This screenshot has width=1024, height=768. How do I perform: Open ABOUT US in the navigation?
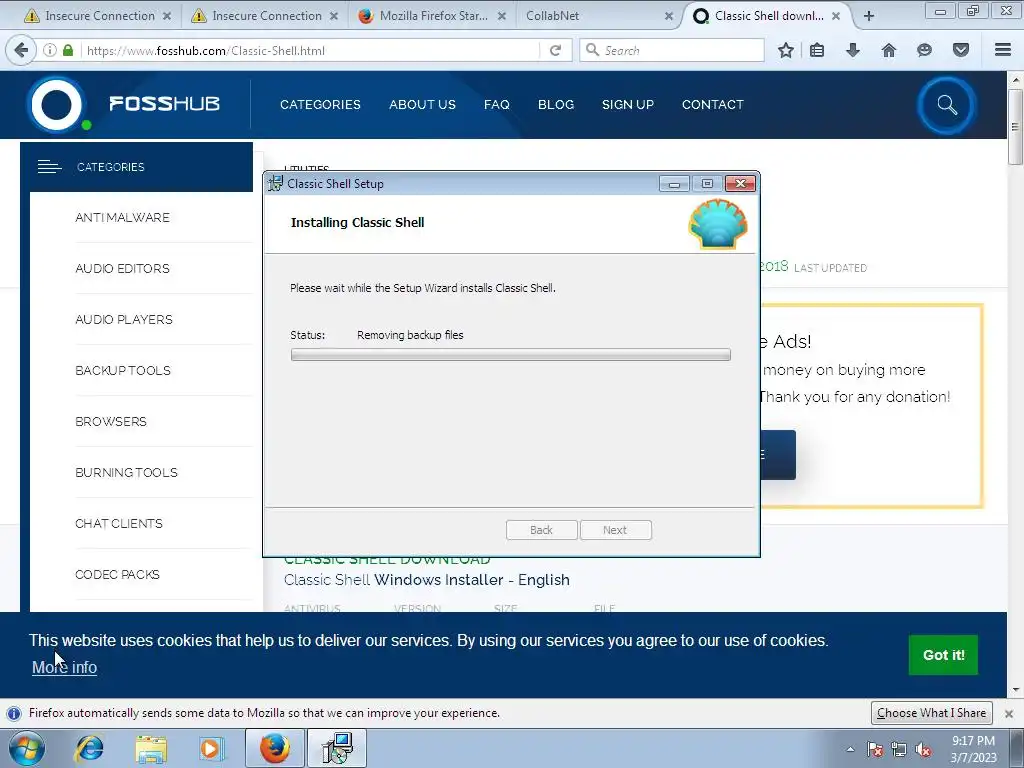pyautogui.click(x=422, y=104)
